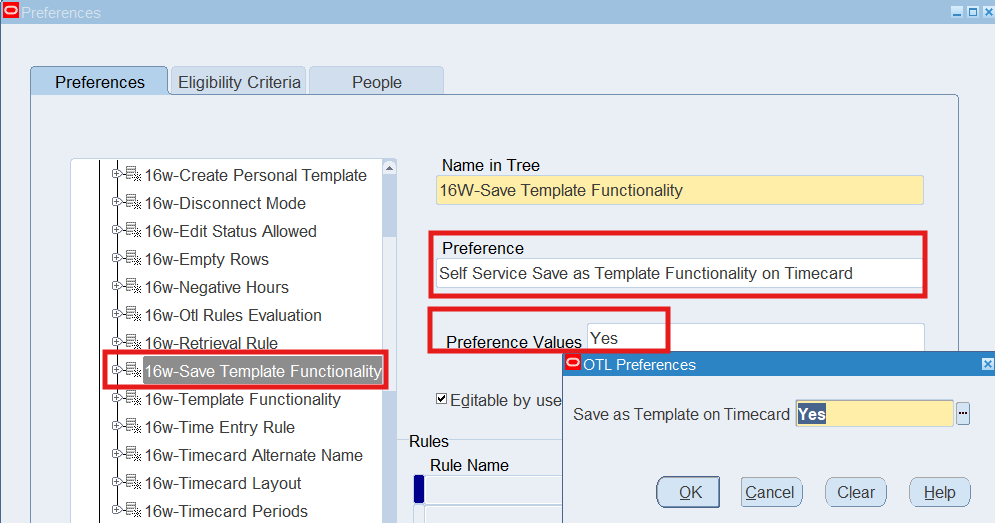
Task: Click the node icon beside 16w-Edit Status Allowed
Action: [132, 231]
